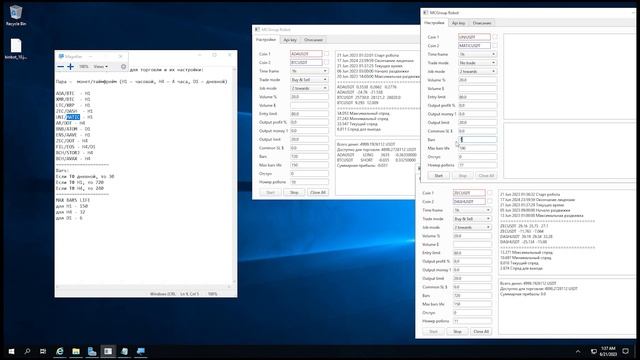The width and height of the screenshot is (640, 360).
Task: Click the ZEC/DASH - H1 line in Notepad
Action: tap(74, 111)
